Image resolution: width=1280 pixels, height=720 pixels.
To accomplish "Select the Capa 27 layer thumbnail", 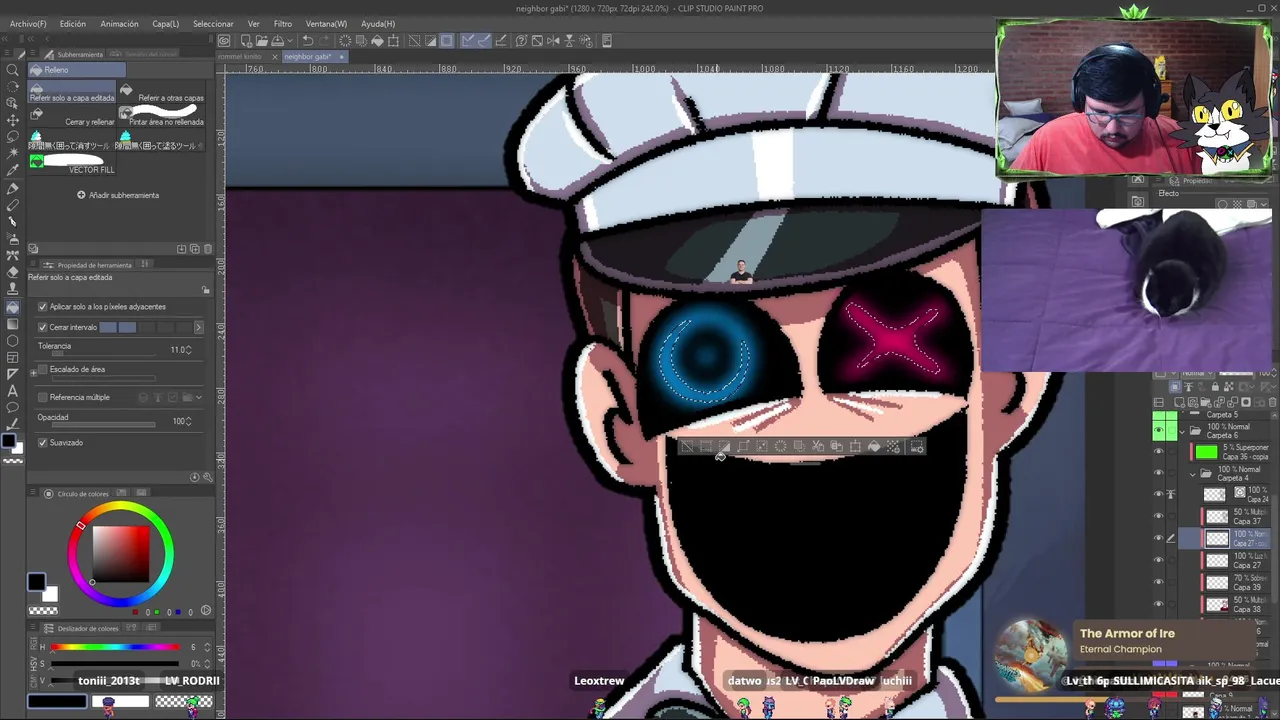I will pos(1217,560).
